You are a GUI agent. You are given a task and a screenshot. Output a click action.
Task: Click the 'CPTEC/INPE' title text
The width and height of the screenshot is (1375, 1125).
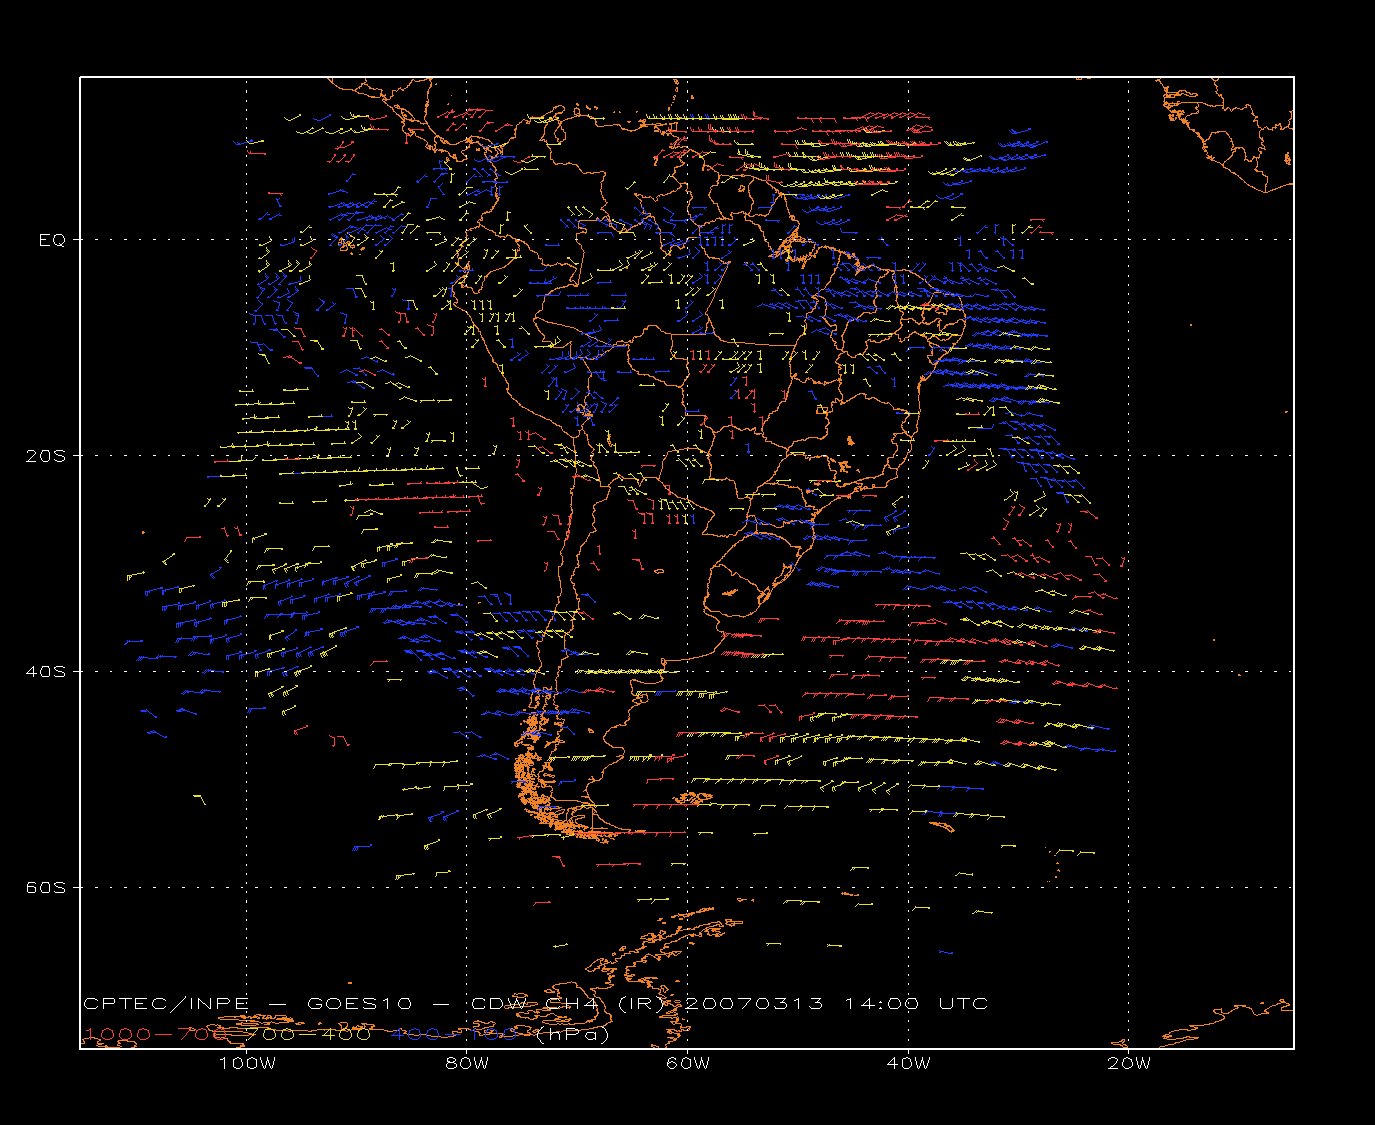click(x=166, y=1004)
